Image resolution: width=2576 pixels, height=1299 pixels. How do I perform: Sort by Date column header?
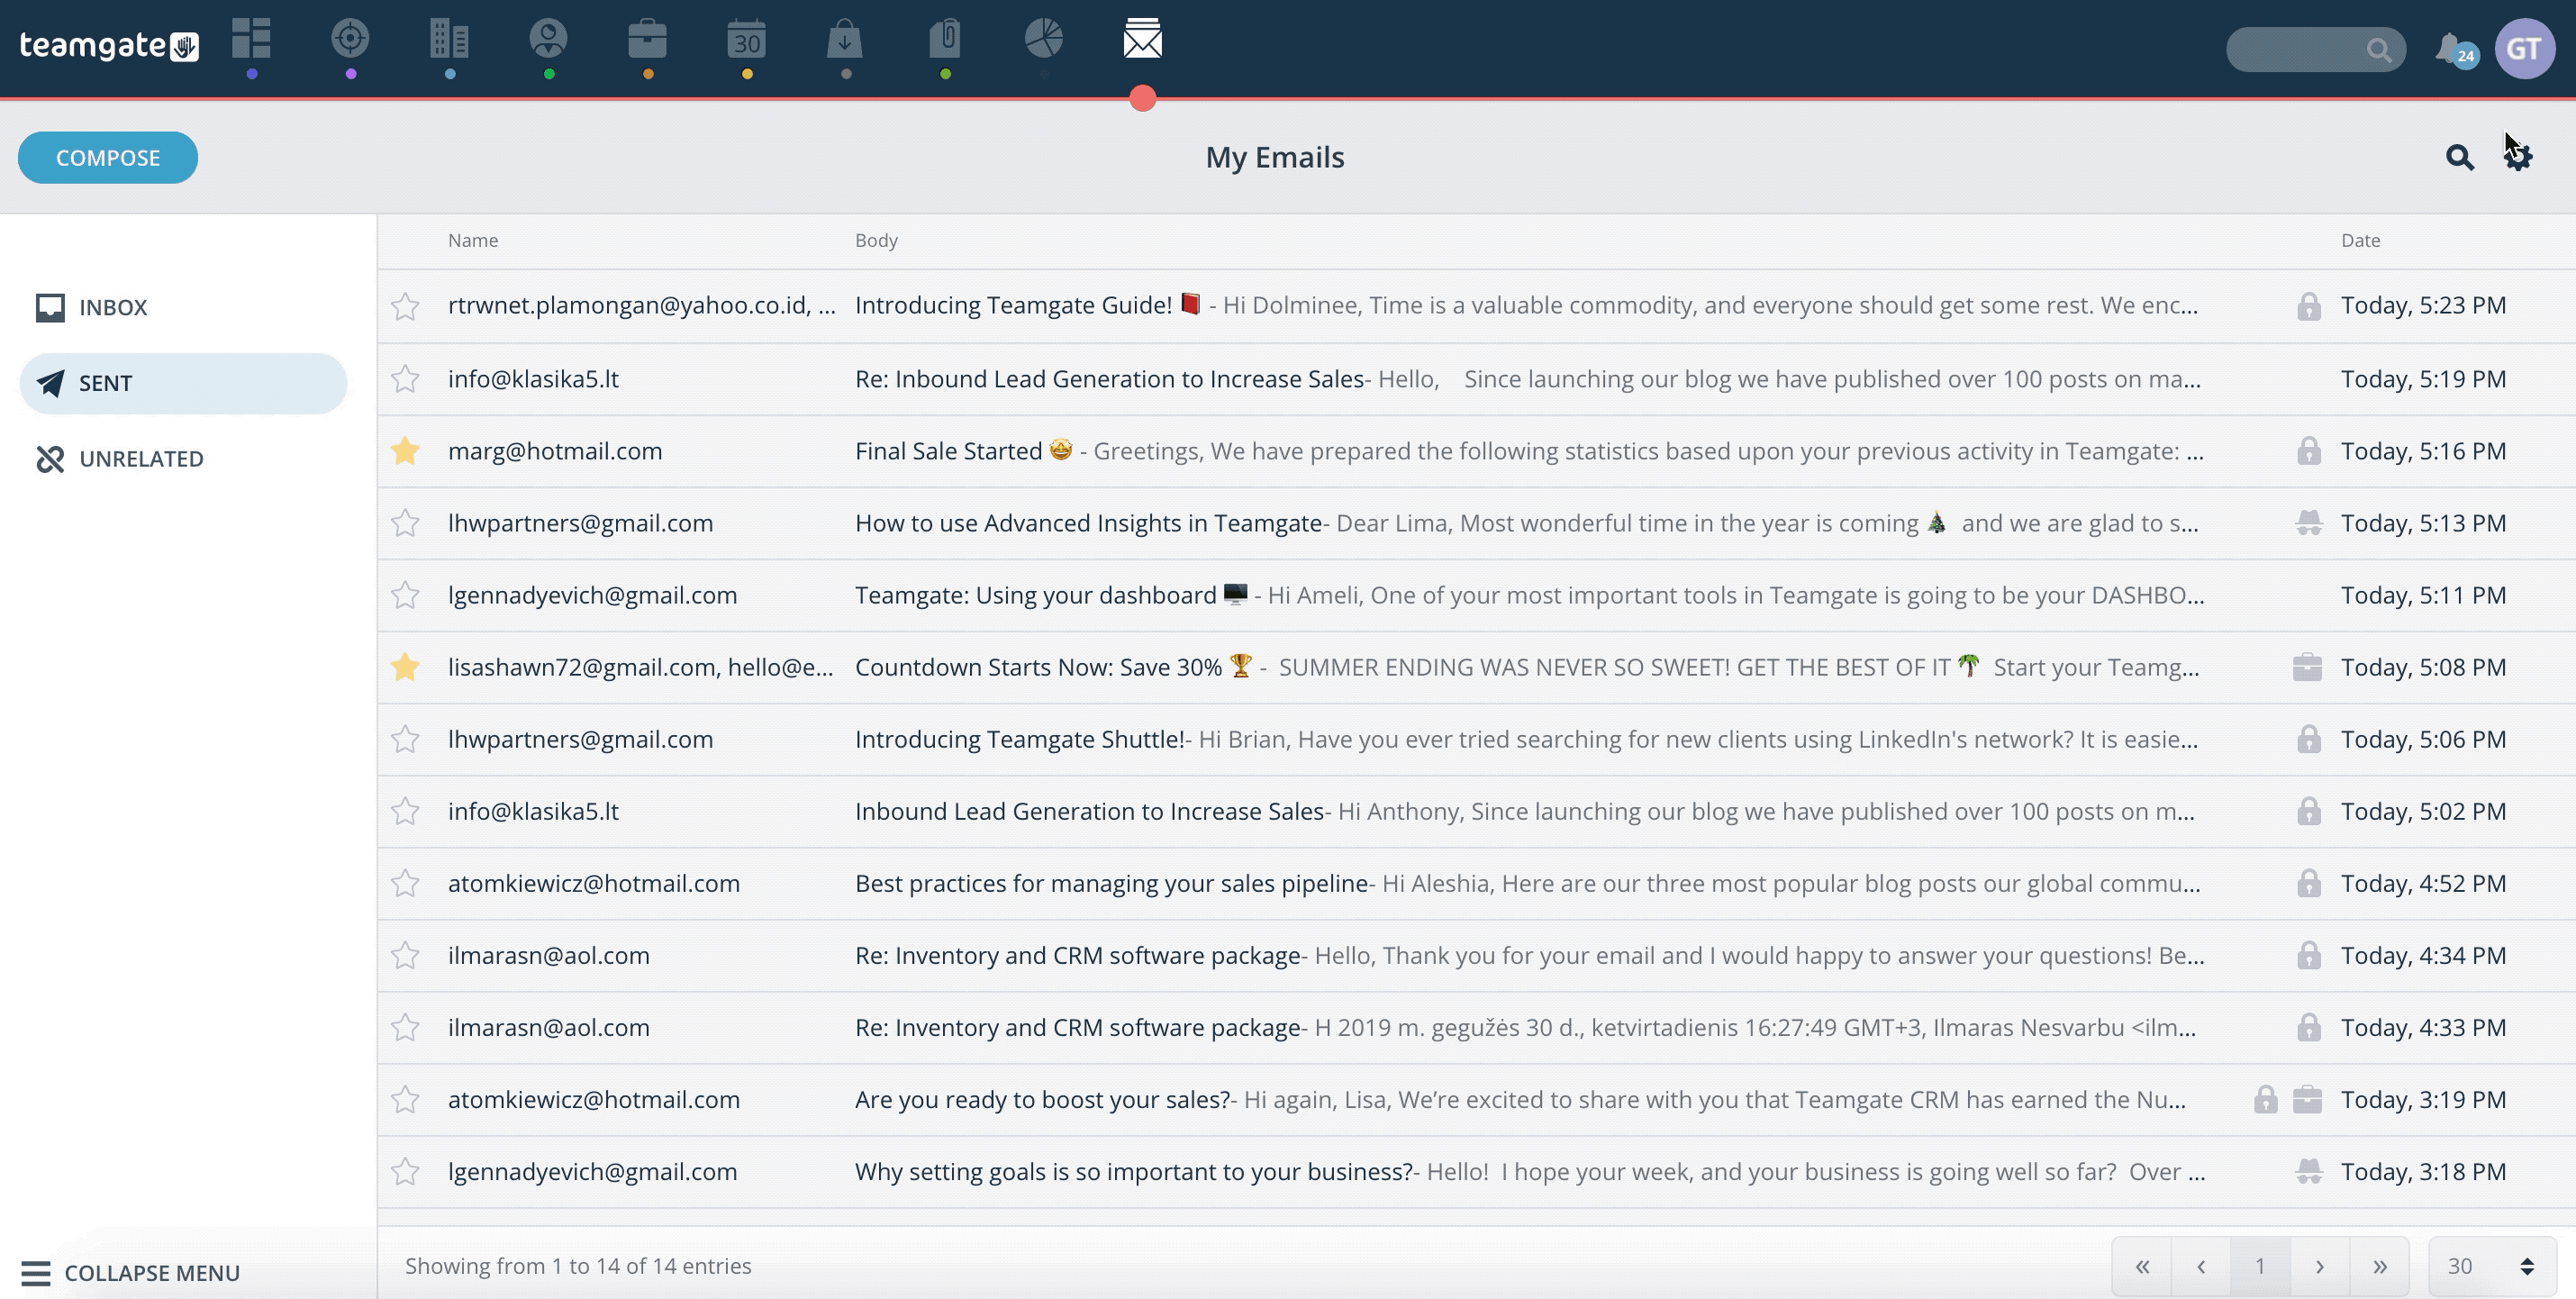(2360, 240)
